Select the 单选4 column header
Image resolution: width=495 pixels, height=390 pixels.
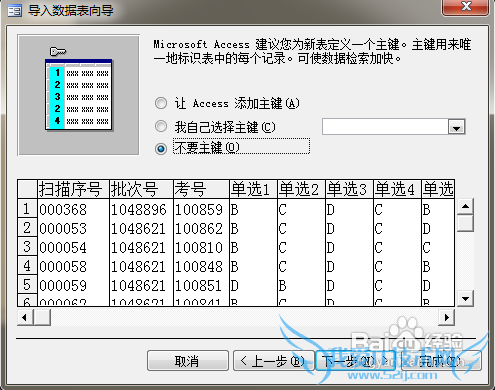tap(397, 189)
